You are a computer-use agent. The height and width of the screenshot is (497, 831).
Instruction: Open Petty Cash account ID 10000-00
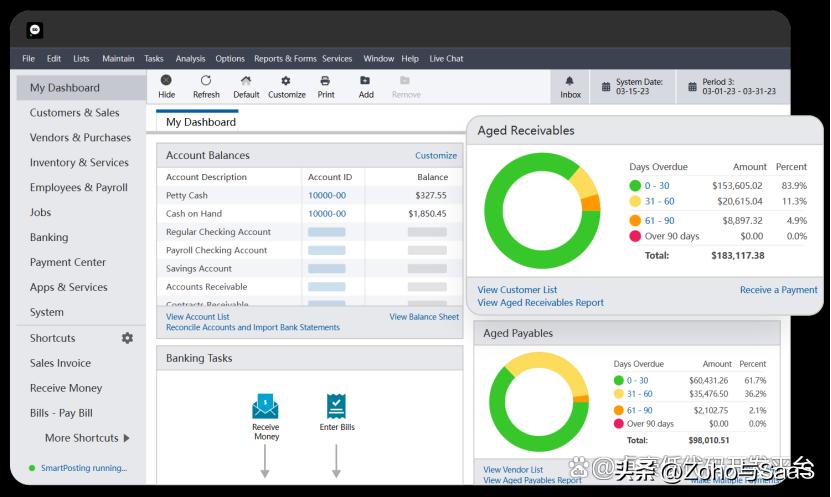tap(327, 196)
